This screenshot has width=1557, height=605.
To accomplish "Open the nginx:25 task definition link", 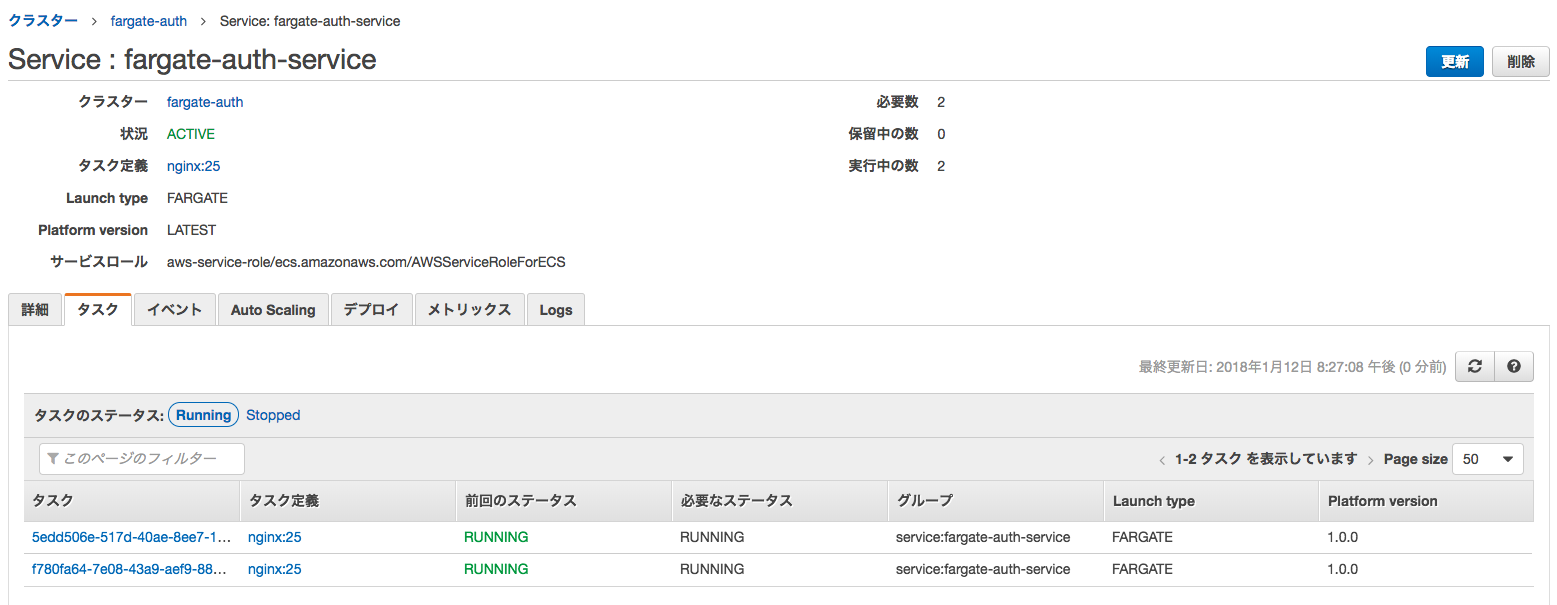I will (x=193, y=165).
